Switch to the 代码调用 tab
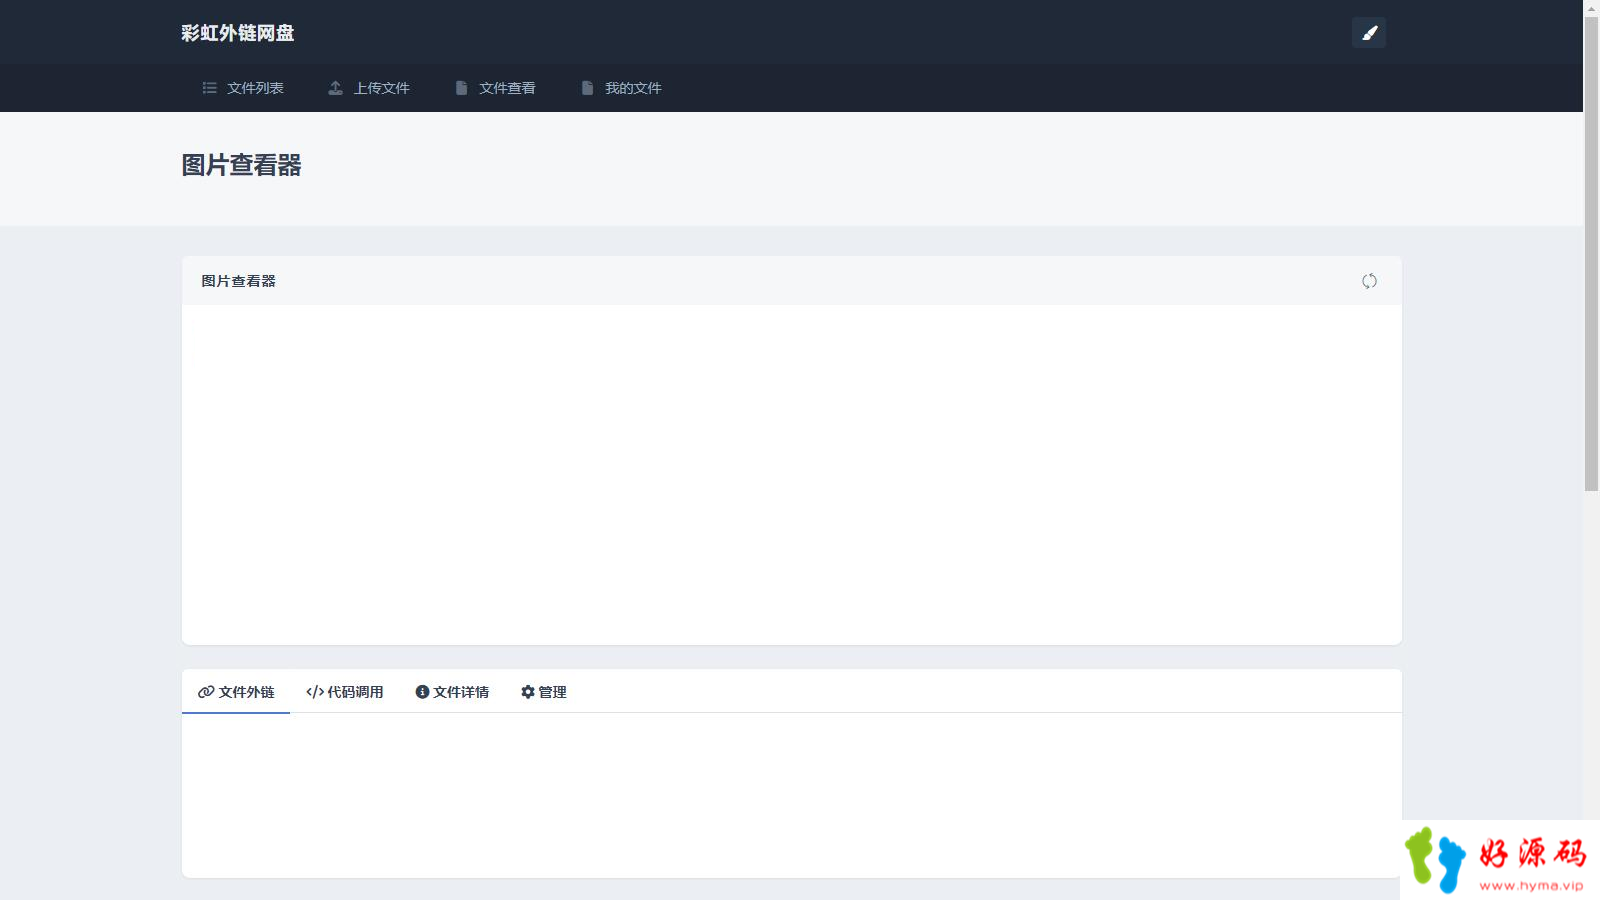Screen dimensions: 1600x900 (344, 692)
